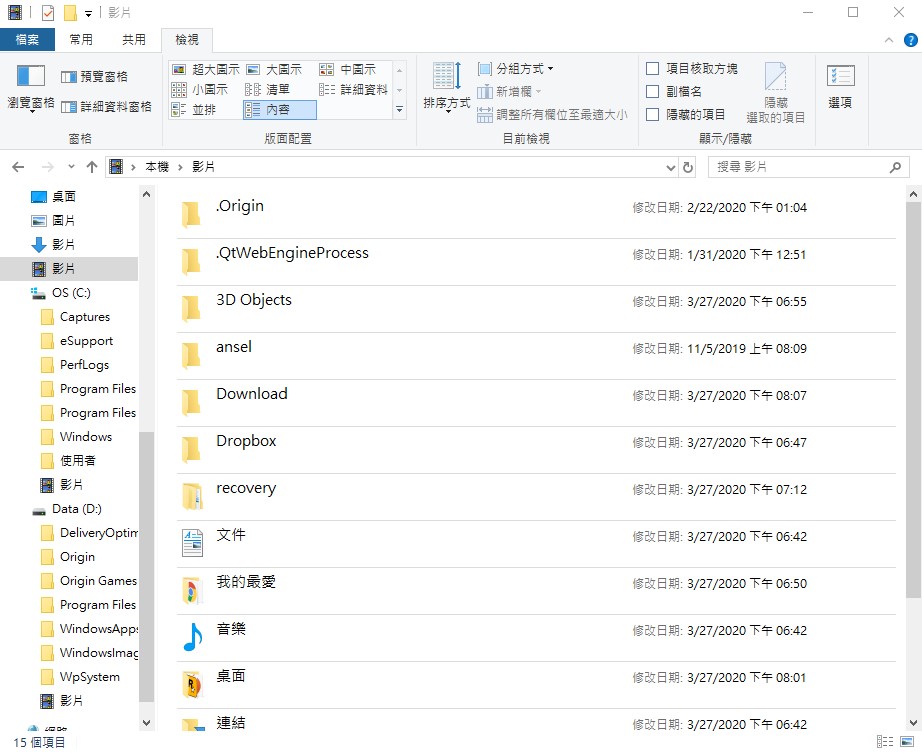Open the 3D Objects folder
922x753 pixels.
(536, 309)
